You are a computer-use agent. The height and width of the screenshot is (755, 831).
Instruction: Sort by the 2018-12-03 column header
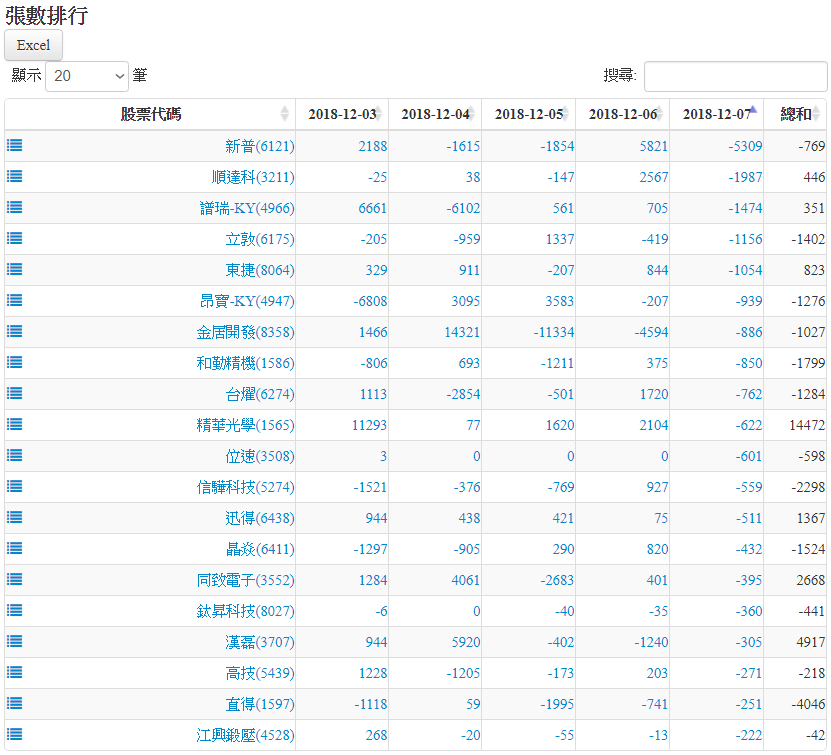[x=342, y=114]
